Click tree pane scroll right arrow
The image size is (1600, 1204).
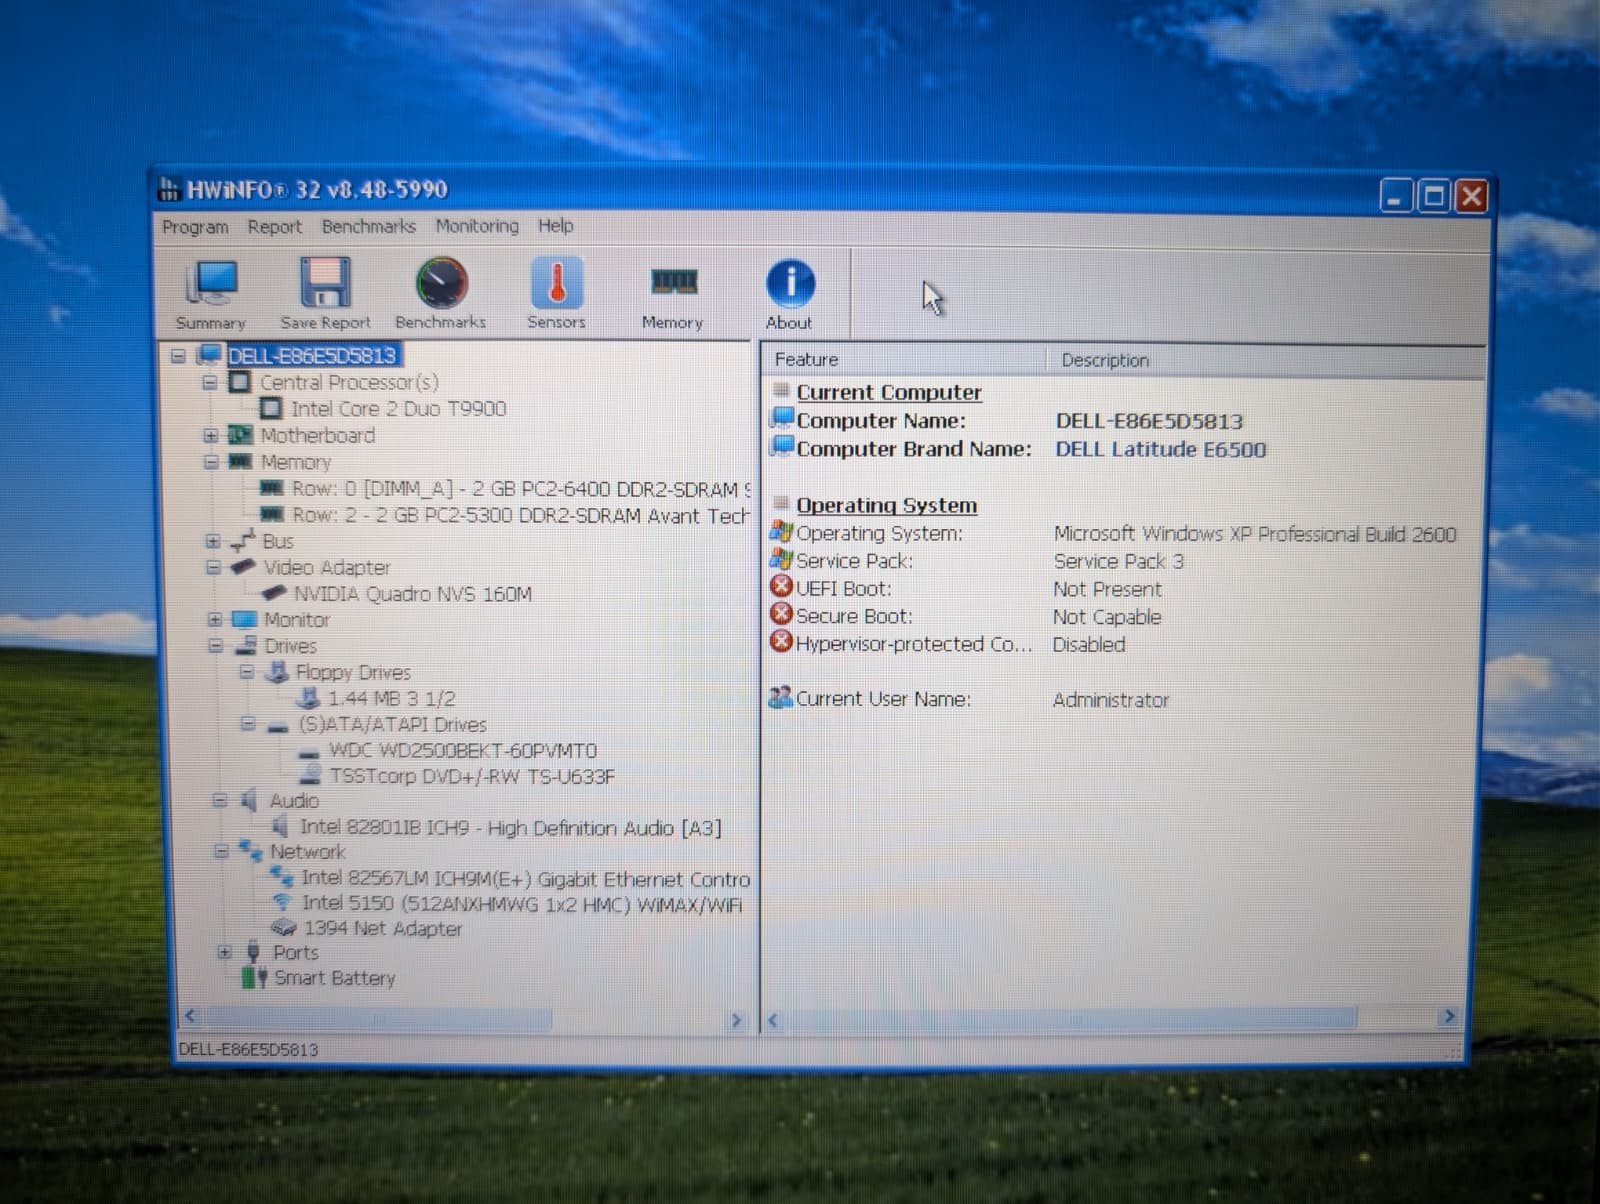point(737,1020)
